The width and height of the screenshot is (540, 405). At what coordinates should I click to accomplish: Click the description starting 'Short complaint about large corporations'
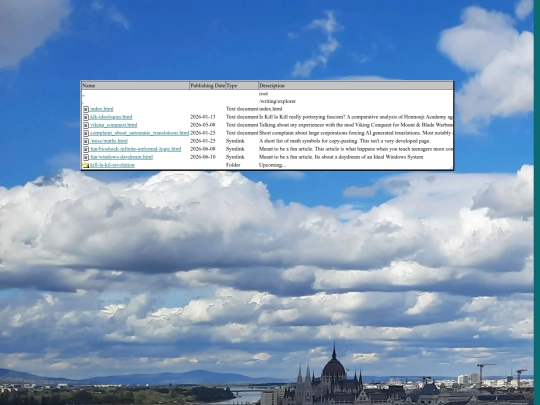pos(356,133)
